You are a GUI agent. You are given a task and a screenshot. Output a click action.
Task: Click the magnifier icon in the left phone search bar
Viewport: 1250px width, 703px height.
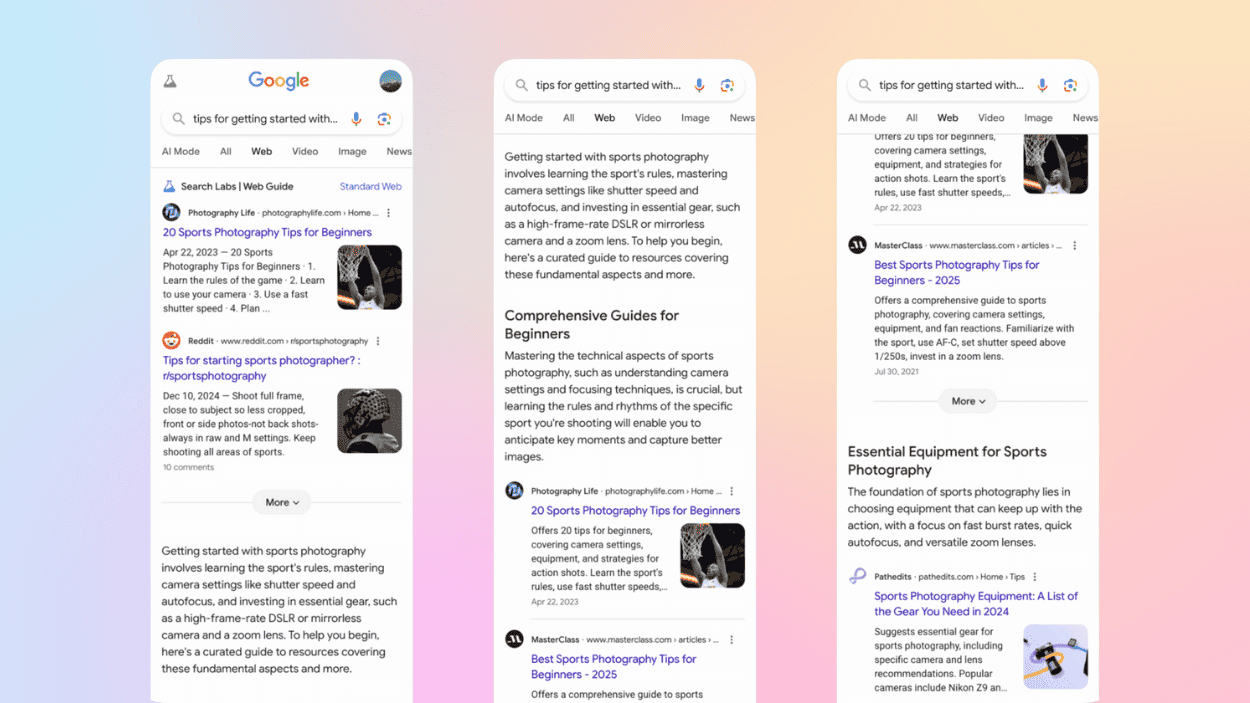tap(178, 119)
